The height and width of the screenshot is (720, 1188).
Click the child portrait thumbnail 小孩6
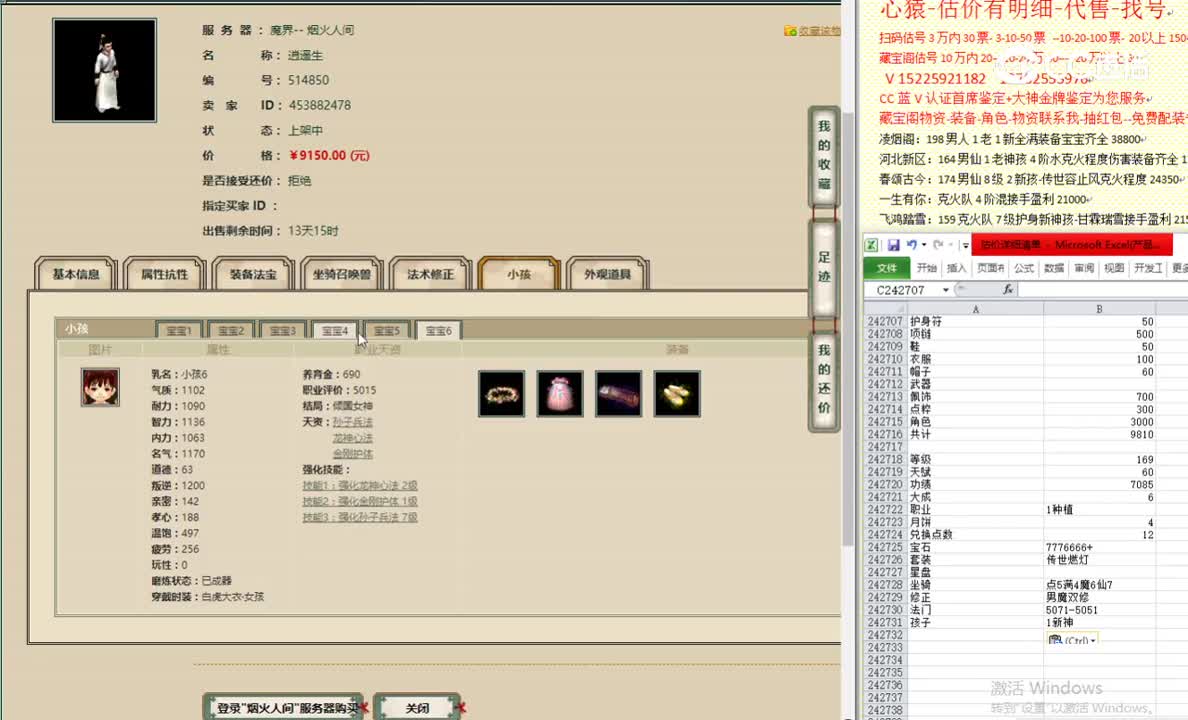100,387
